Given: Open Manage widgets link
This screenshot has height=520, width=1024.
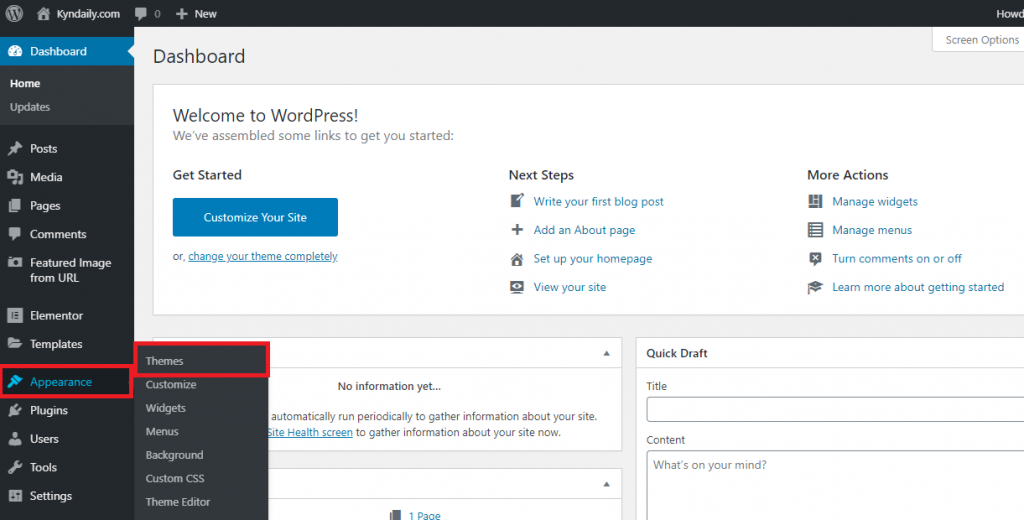Looking at the screenshot, I should click(x=874, y=202).
